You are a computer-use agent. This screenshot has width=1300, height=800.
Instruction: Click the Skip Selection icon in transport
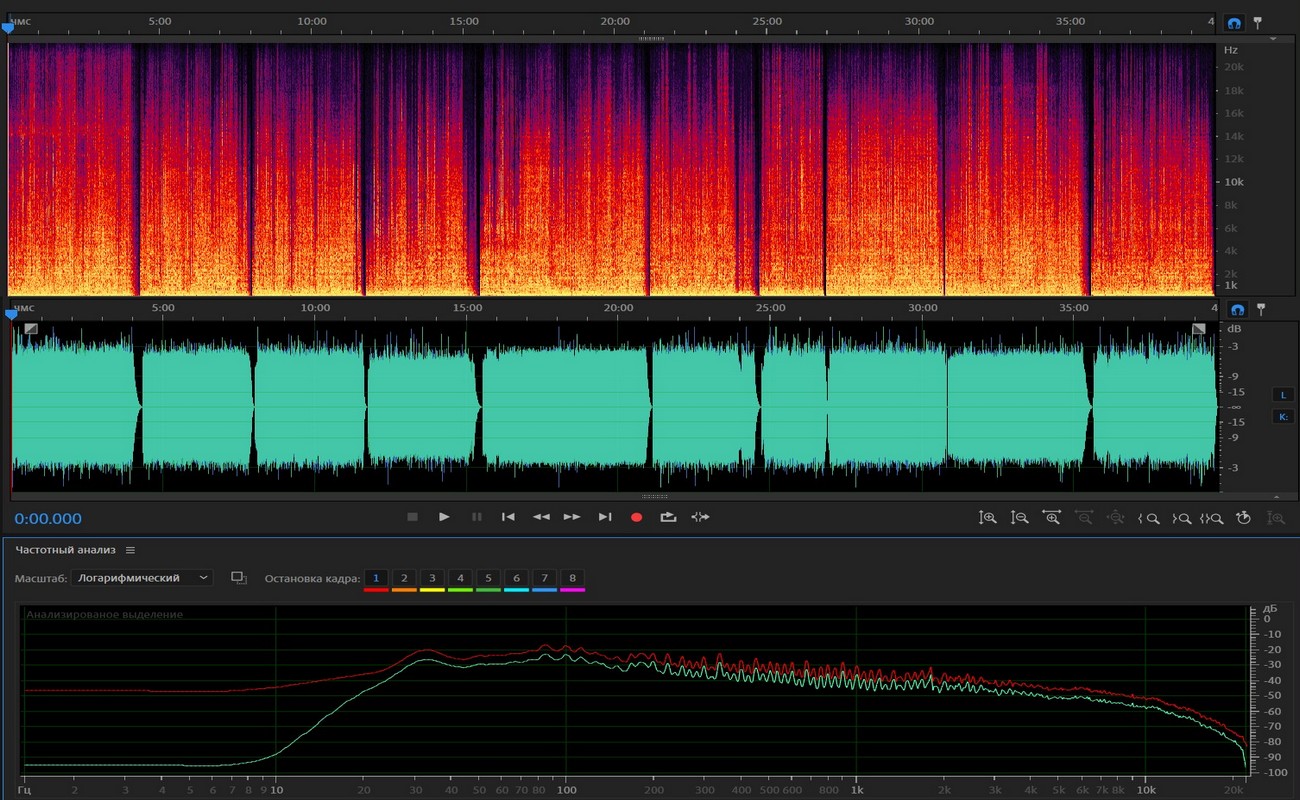tap(700, 517)
